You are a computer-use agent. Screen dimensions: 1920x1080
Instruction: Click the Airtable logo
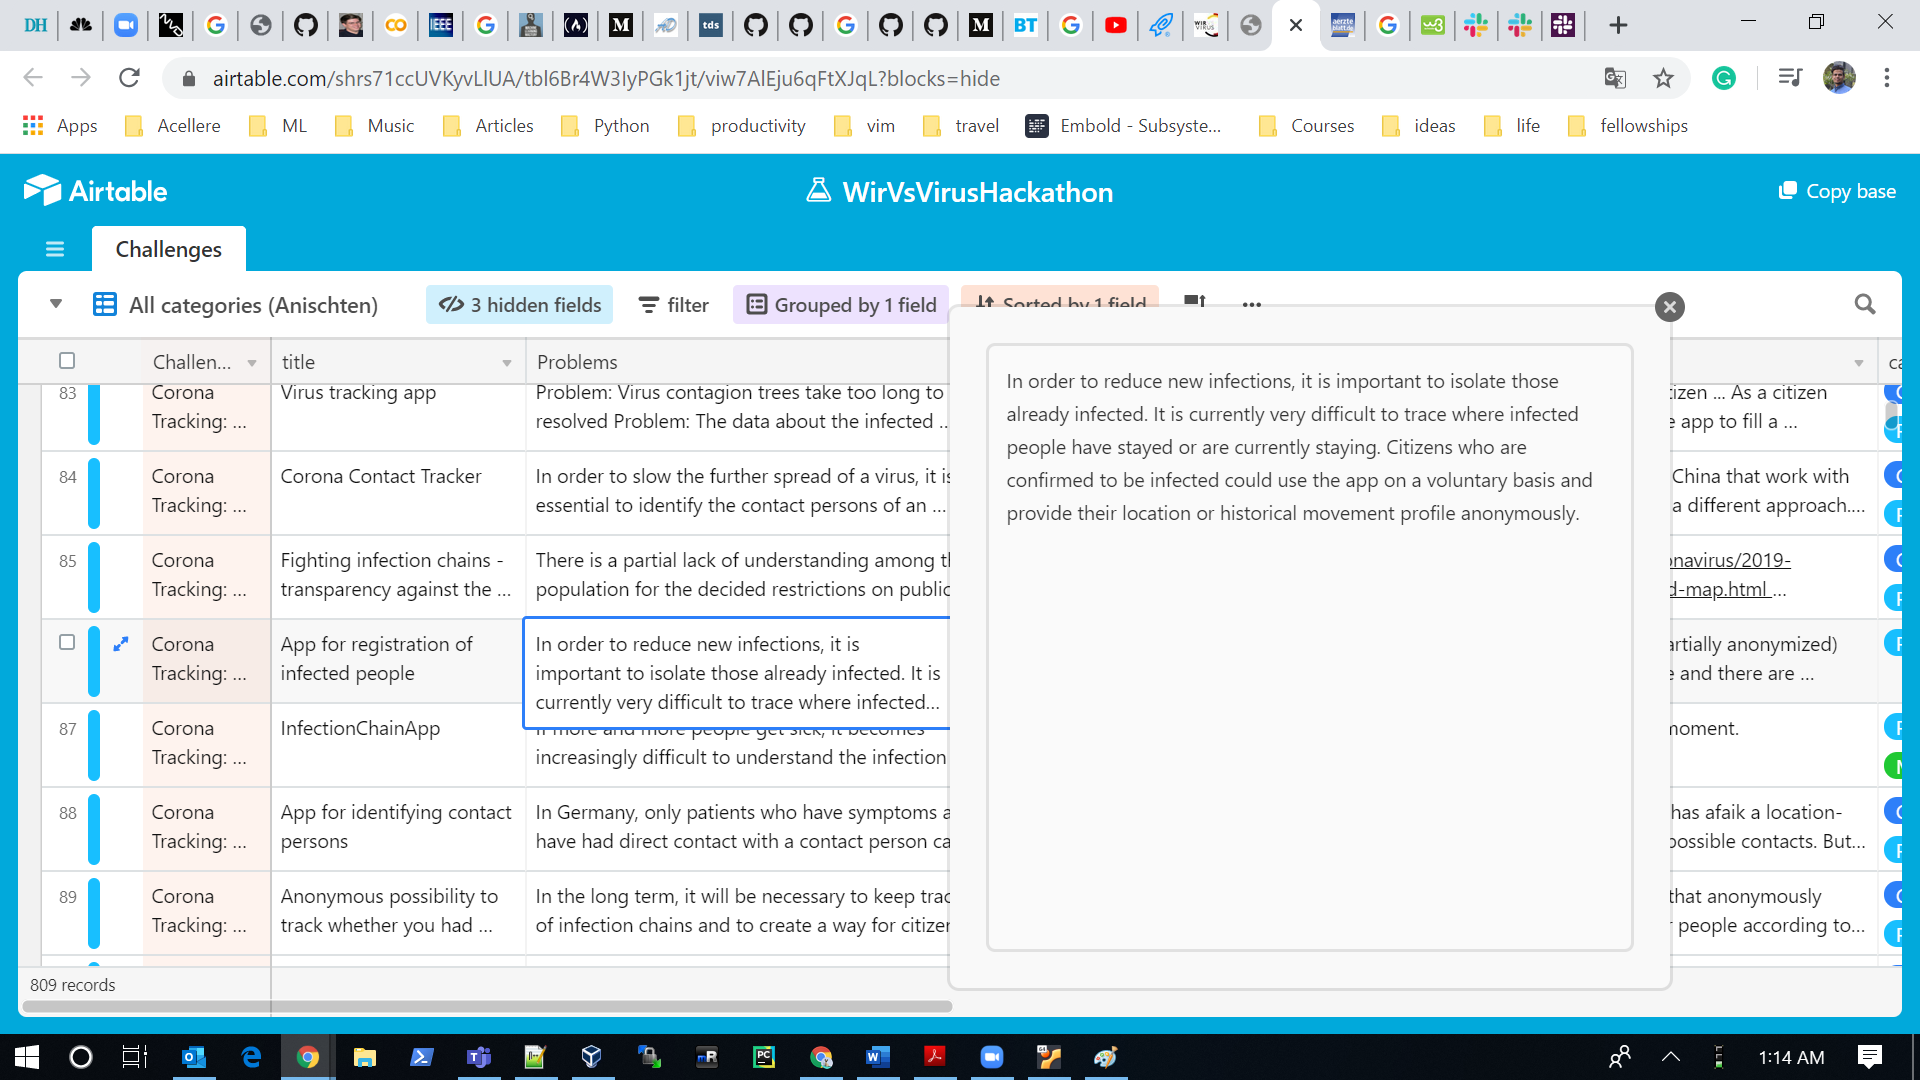click(x=95, y=190)
